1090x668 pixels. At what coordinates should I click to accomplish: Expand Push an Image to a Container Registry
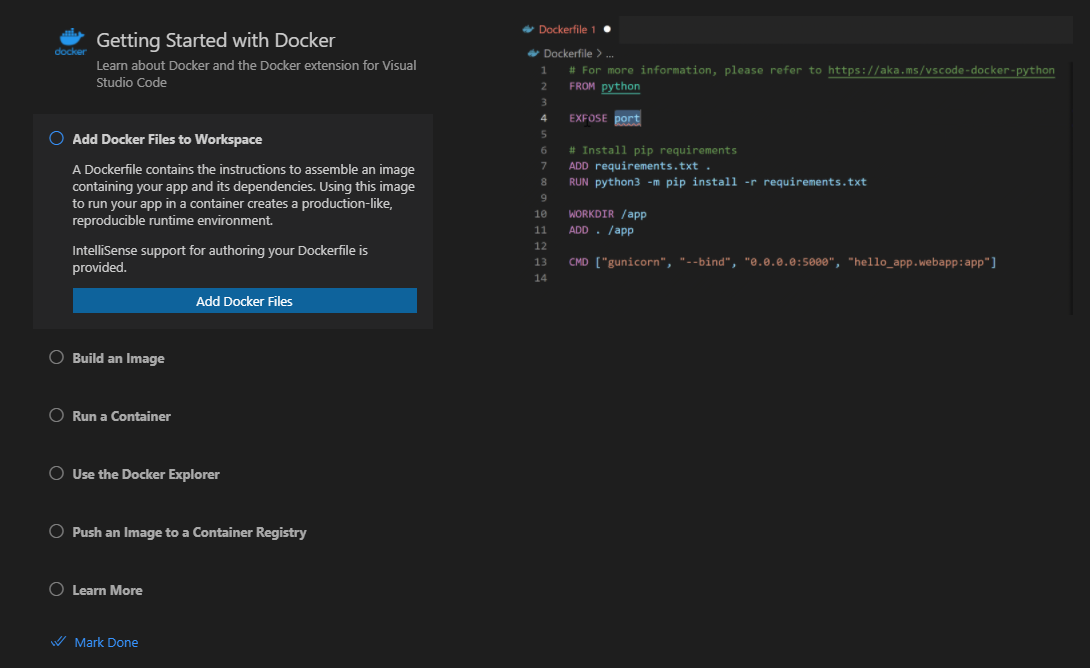[x=189, y=532]
